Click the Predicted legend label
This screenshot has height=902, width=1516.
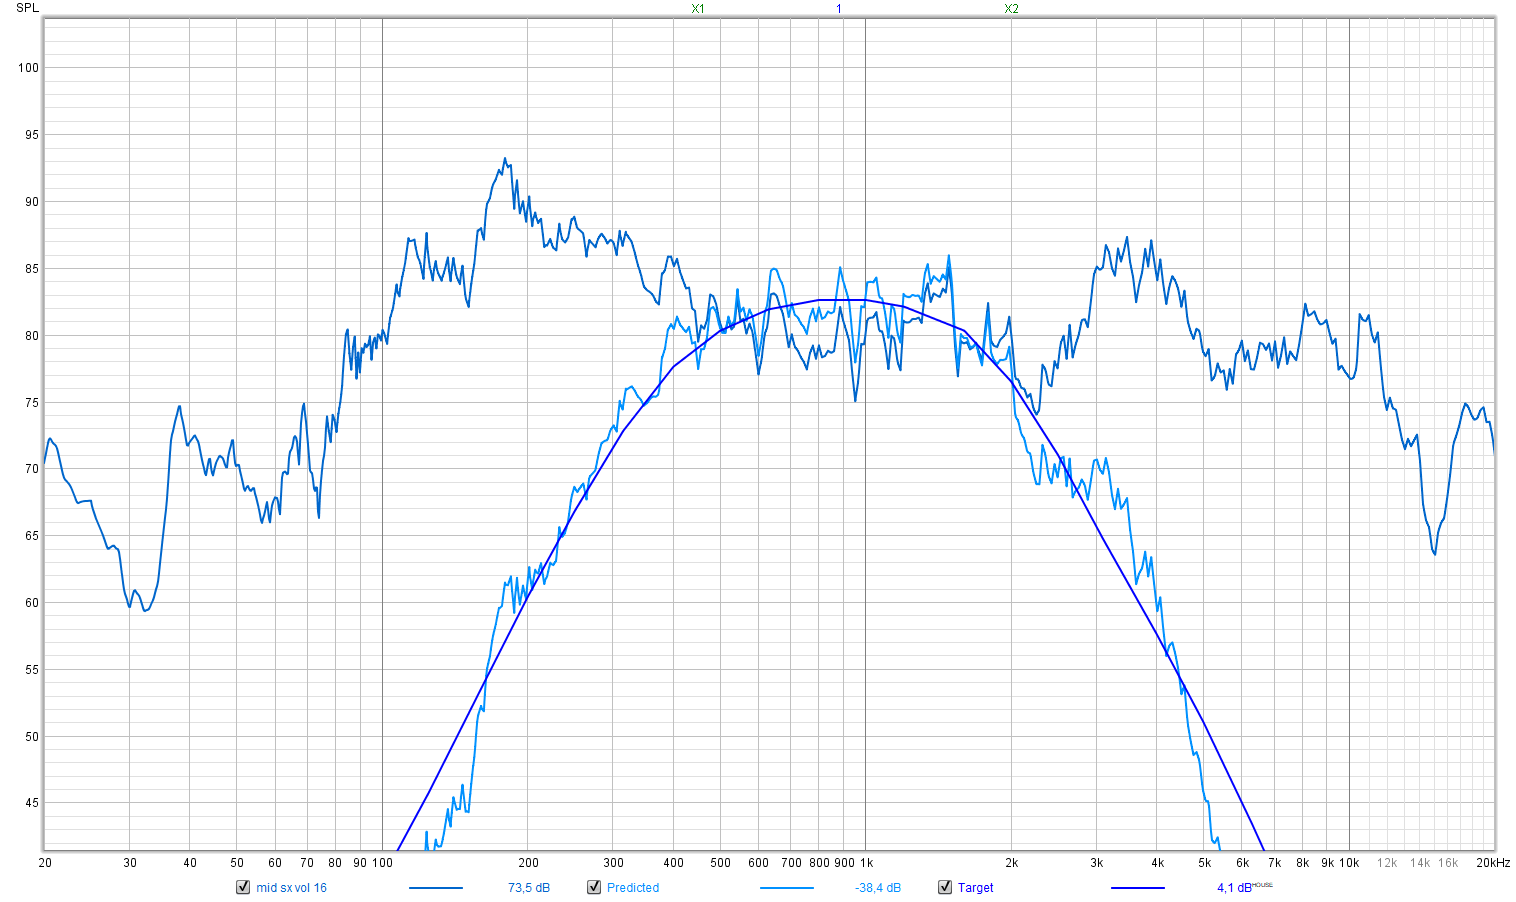click(x=633, y=888)
